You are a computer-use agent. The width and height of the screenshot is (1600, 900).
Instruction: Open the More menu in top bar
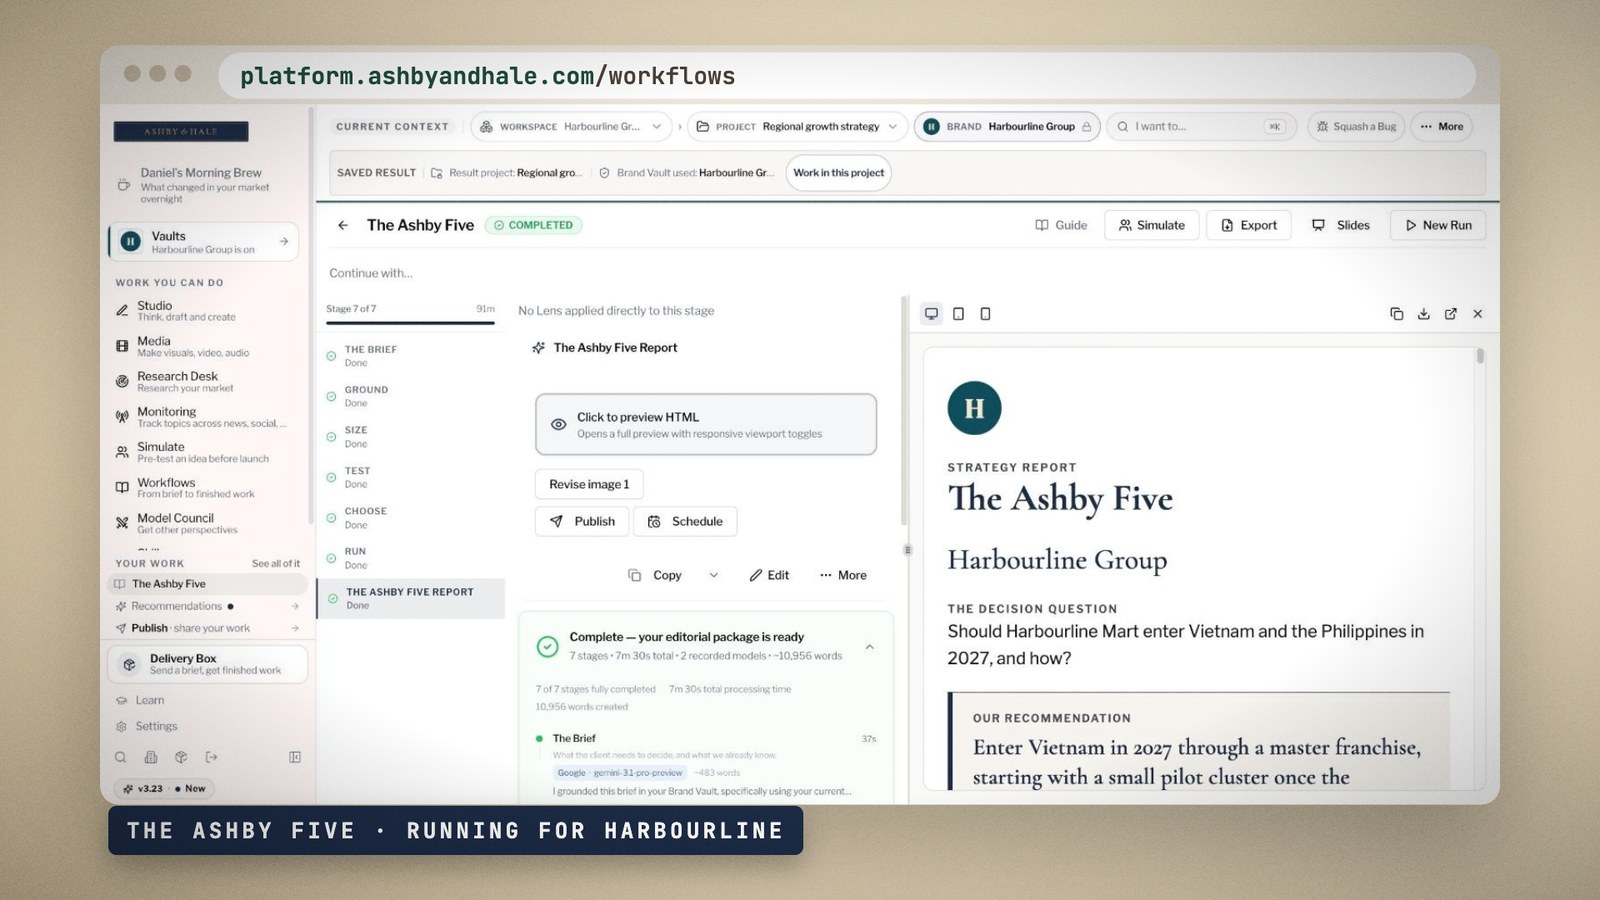click(x=1441, y=127)
